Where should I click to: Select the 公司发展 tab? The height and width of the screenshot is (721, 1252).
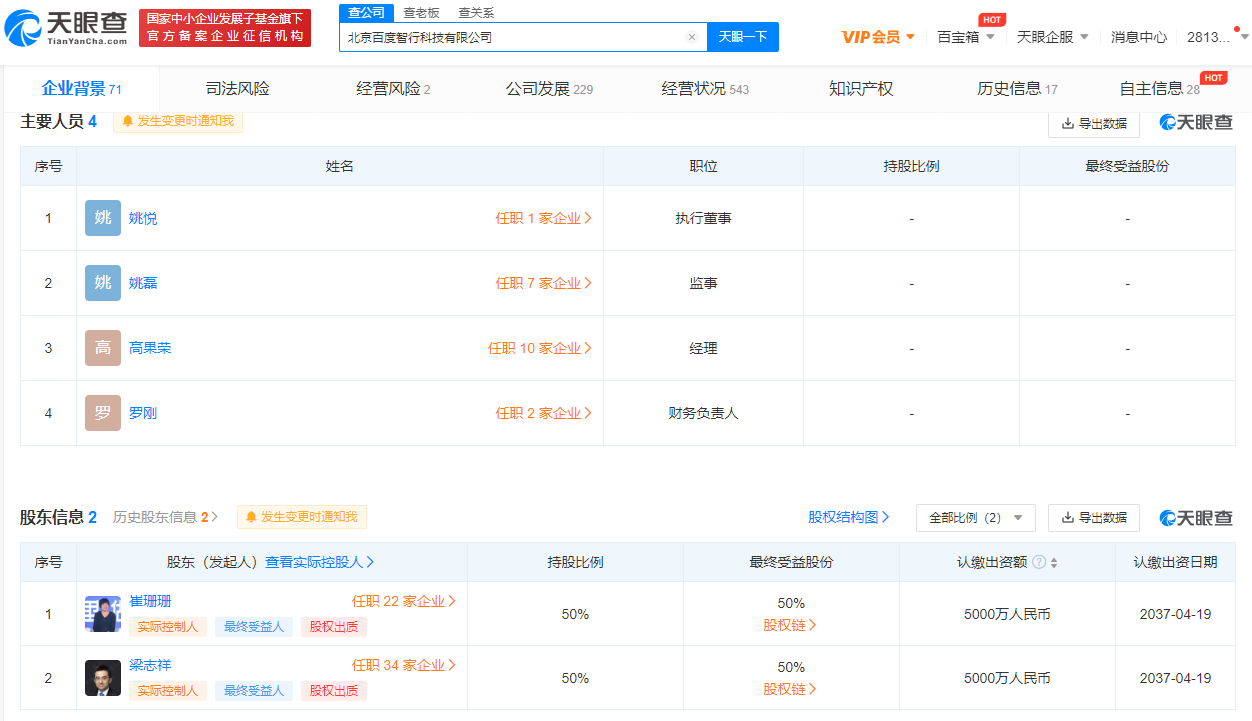(549, 89)
